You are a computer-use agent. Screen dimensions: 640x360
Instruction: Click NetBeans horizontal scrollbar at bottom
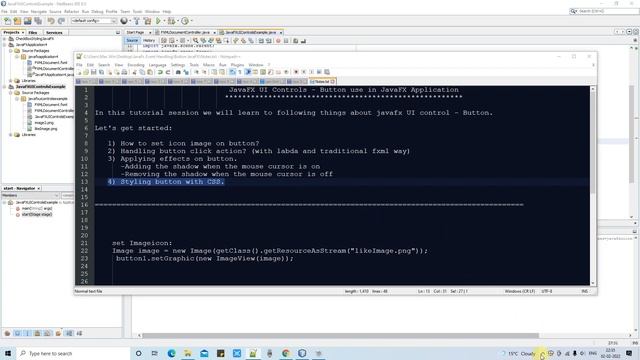340,336
